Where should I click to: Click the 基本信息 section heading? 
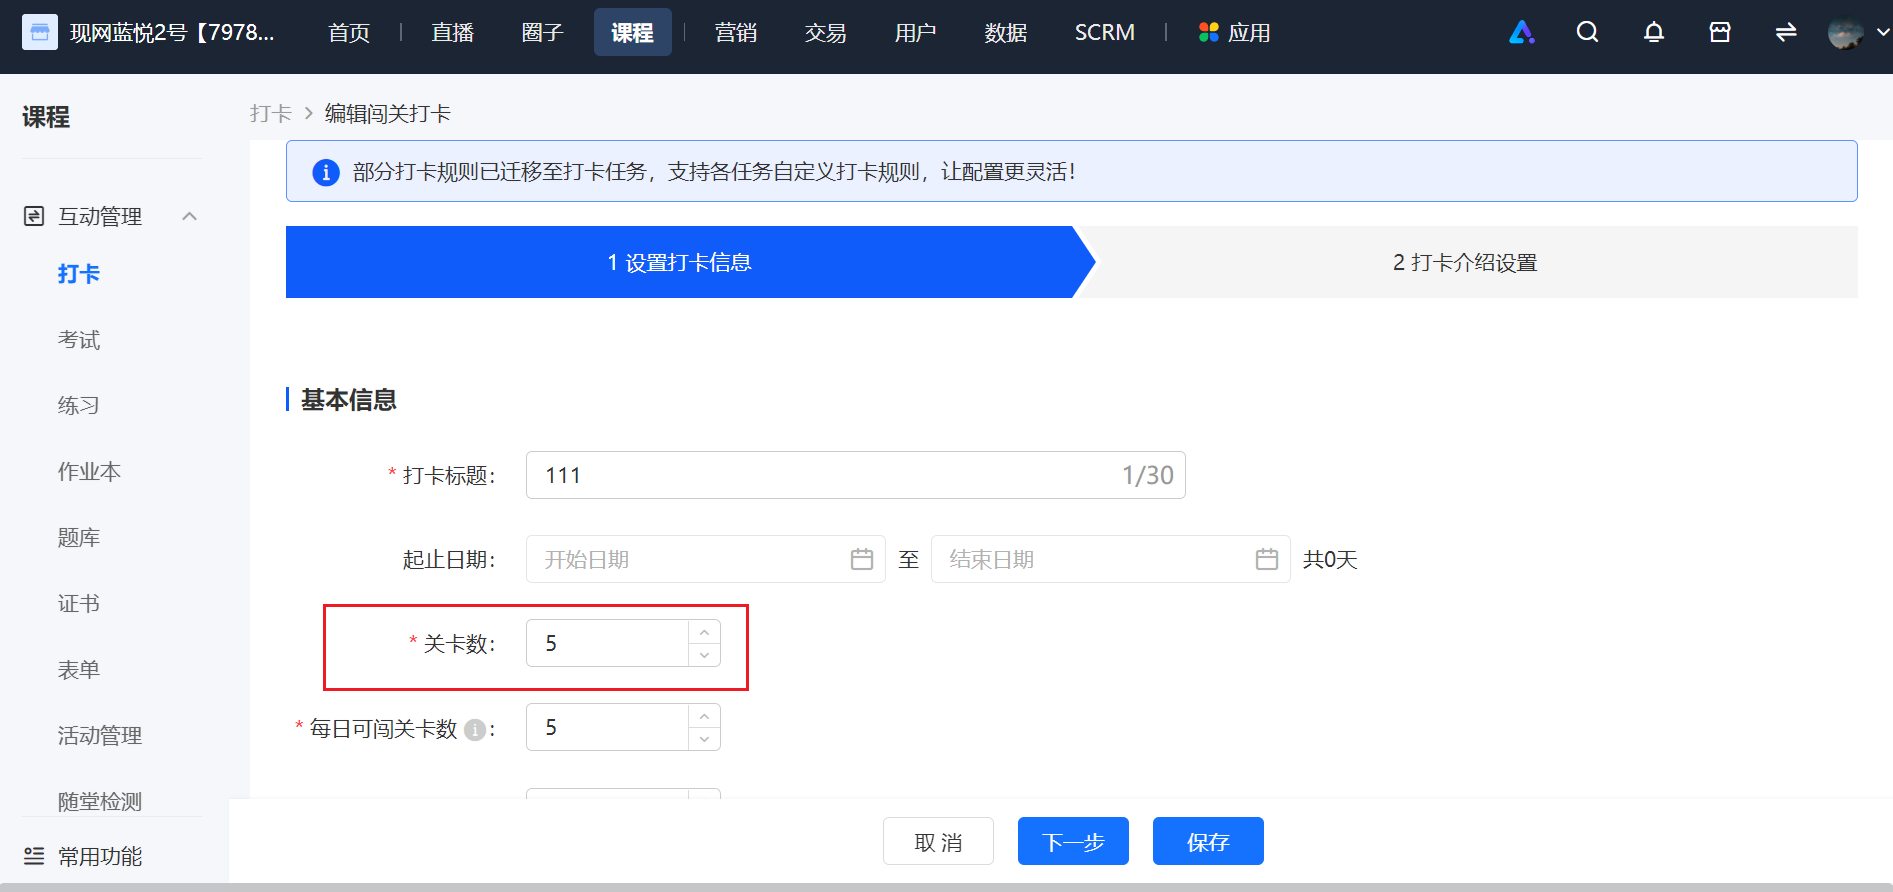pyautogui.click(x=349, y=400)
